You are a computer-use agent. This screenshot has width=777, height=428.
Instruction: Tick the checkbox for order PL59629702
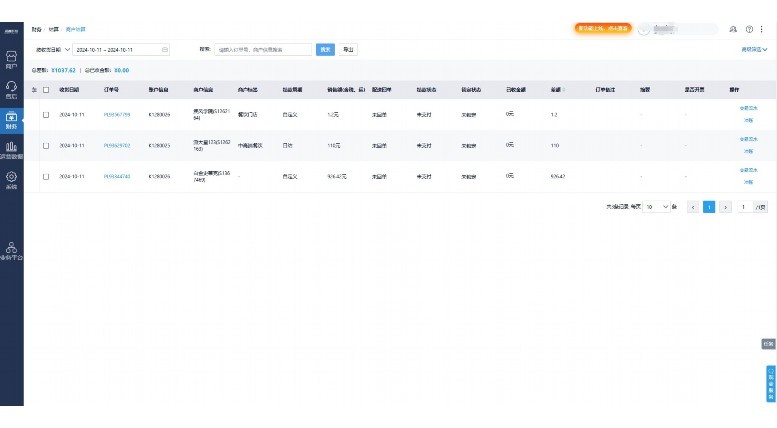(x=46, y=146)
